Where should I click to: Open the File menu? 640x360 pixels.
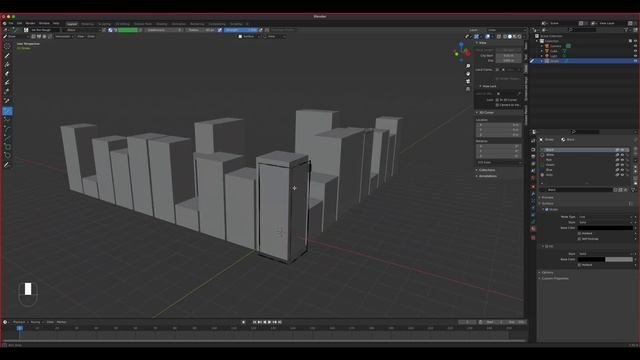pyautogui.click(x=11, y=23)
